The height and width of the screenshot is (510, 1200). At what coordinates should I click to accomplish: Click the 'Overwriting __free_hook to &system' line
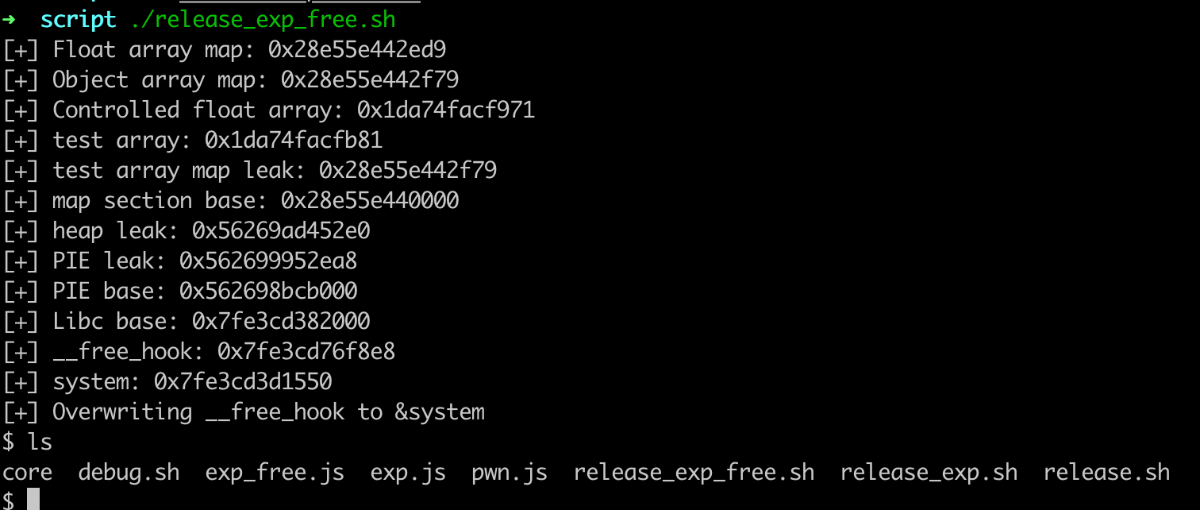point(268,412)
